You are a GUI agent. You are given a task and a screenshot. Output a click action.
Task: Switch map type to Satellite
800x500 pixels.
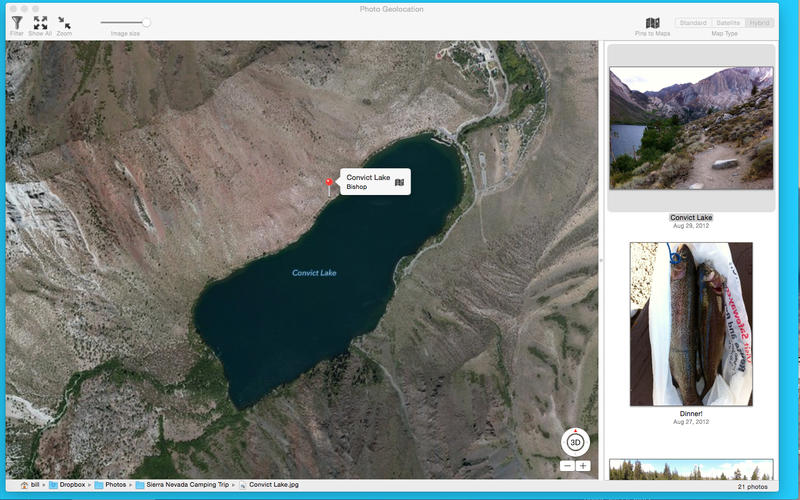click(x=728, y=23)
